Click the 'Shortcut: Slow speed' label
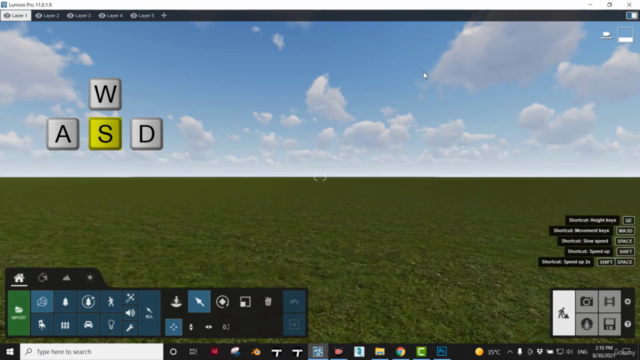This screenshot has width=640, height=360. pos(584,241)
